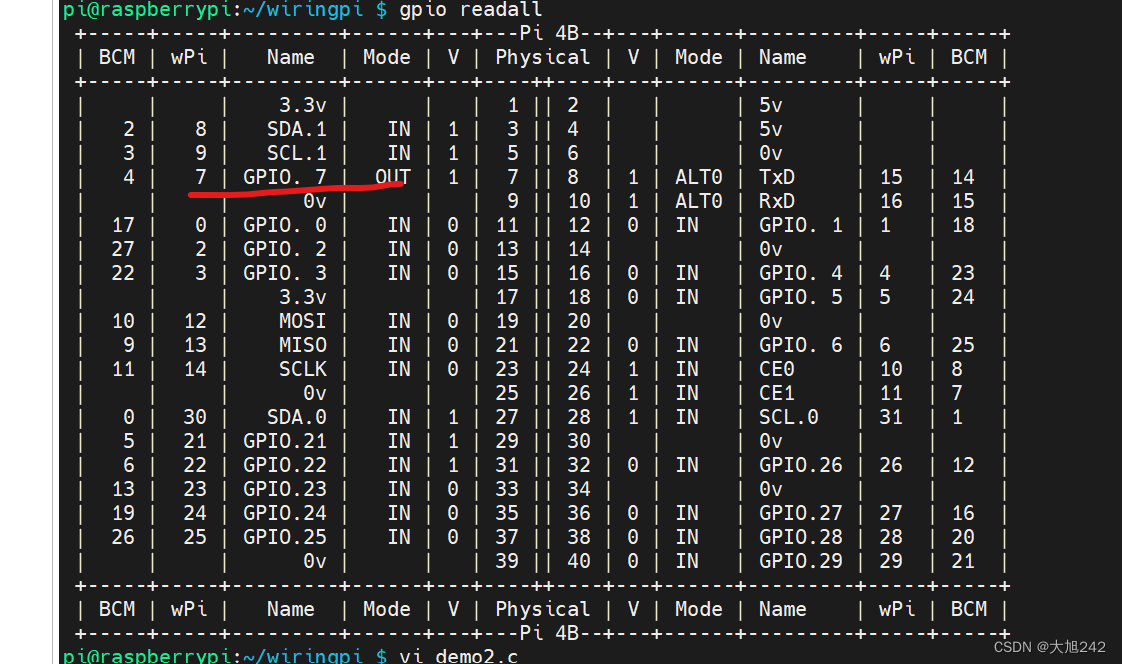Click the 'ALT0' mode in TxD row
Viewport: 1122px width, 664px height.
pyautogui.click(x=698, y=177)
